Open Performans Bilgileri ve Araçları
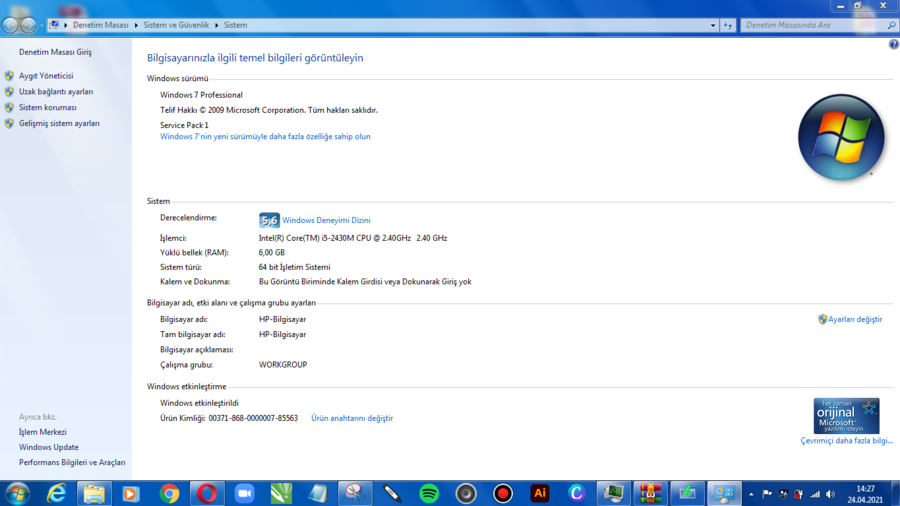 tap(72, 462)
